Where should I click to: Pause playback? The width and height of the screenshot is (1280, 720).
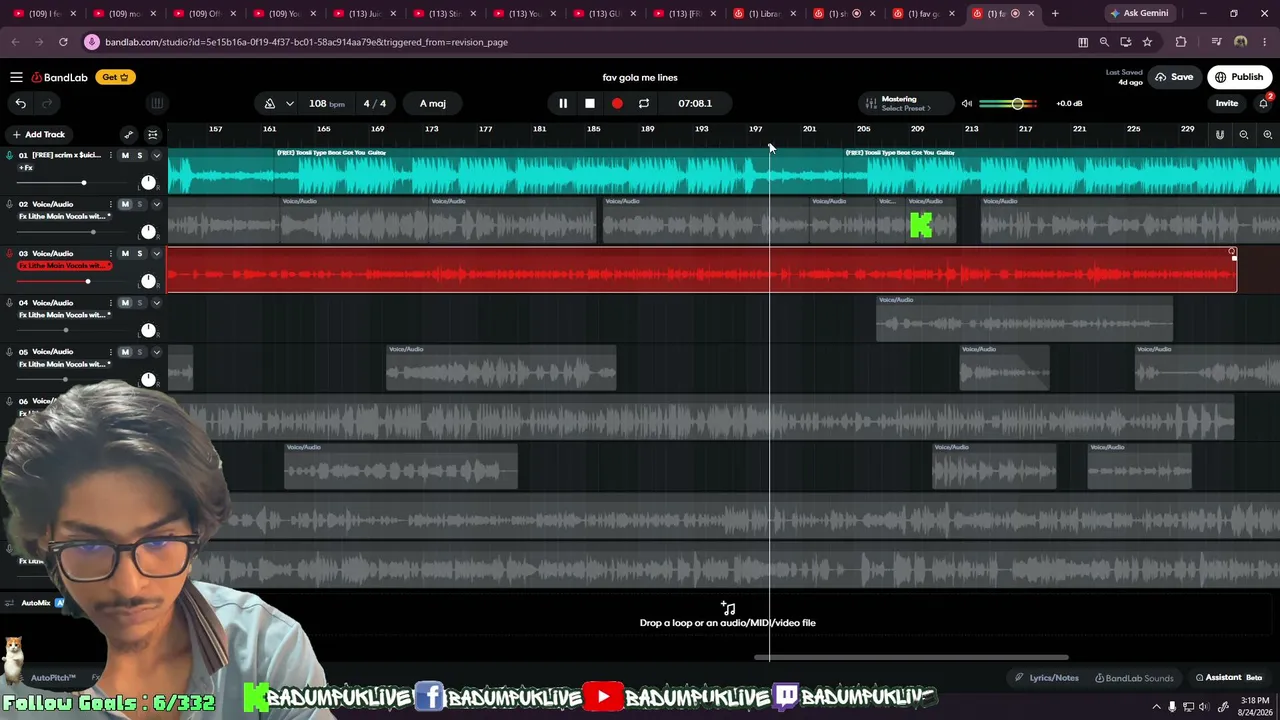563,103
